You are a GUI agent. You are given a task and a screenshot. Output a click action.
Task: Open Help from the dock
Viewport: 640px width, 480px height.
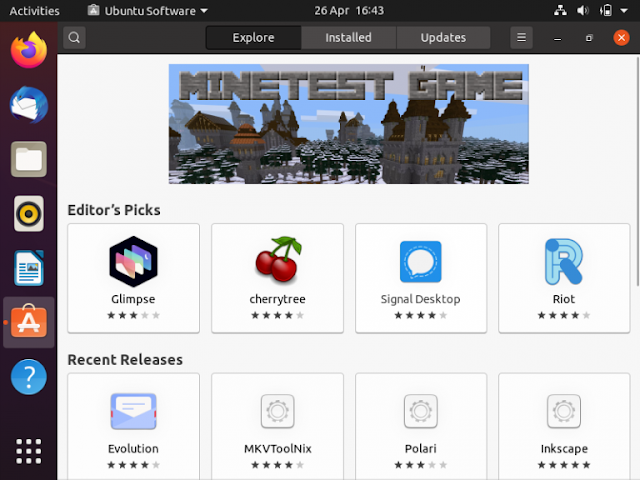point(29,377)
